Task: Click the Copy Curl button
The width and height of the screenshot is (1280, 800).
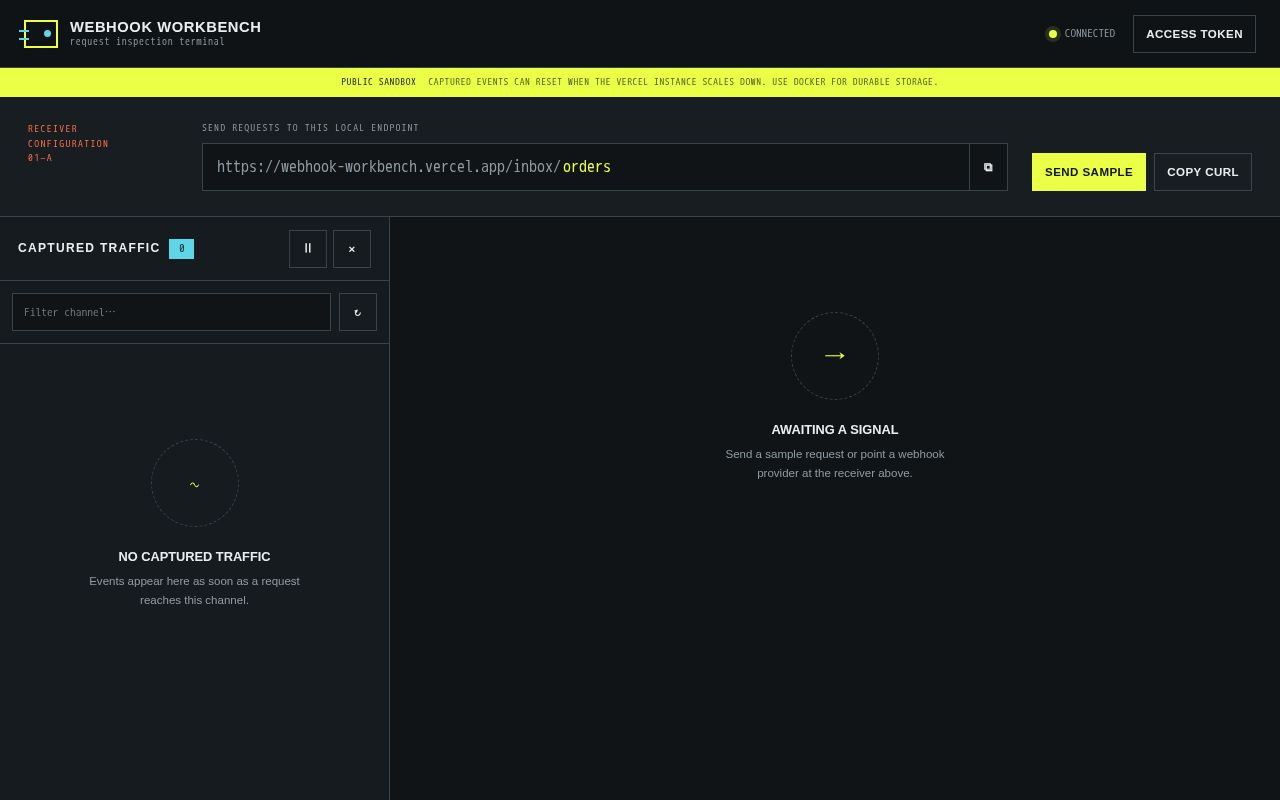Action: tap(1203, 172)
